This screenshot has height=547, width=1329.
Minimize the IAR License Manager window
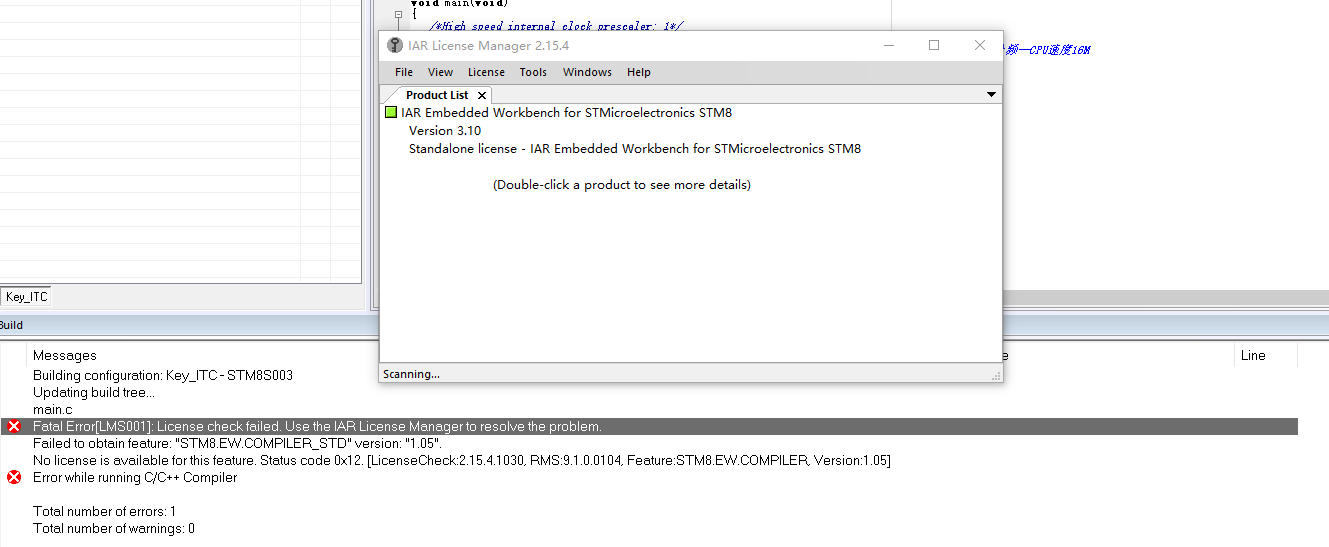click(888, 45)
